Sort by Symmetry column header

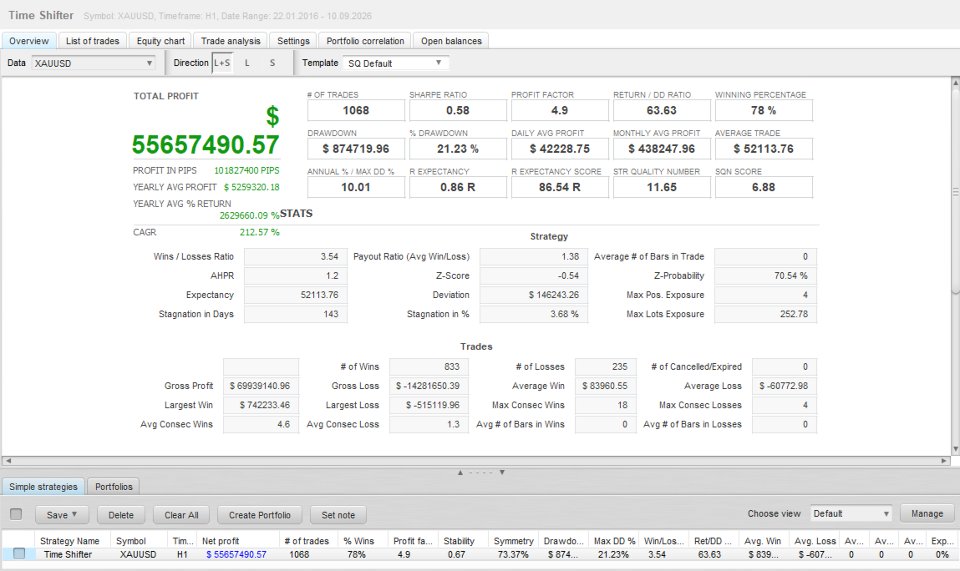click(514, 541)
